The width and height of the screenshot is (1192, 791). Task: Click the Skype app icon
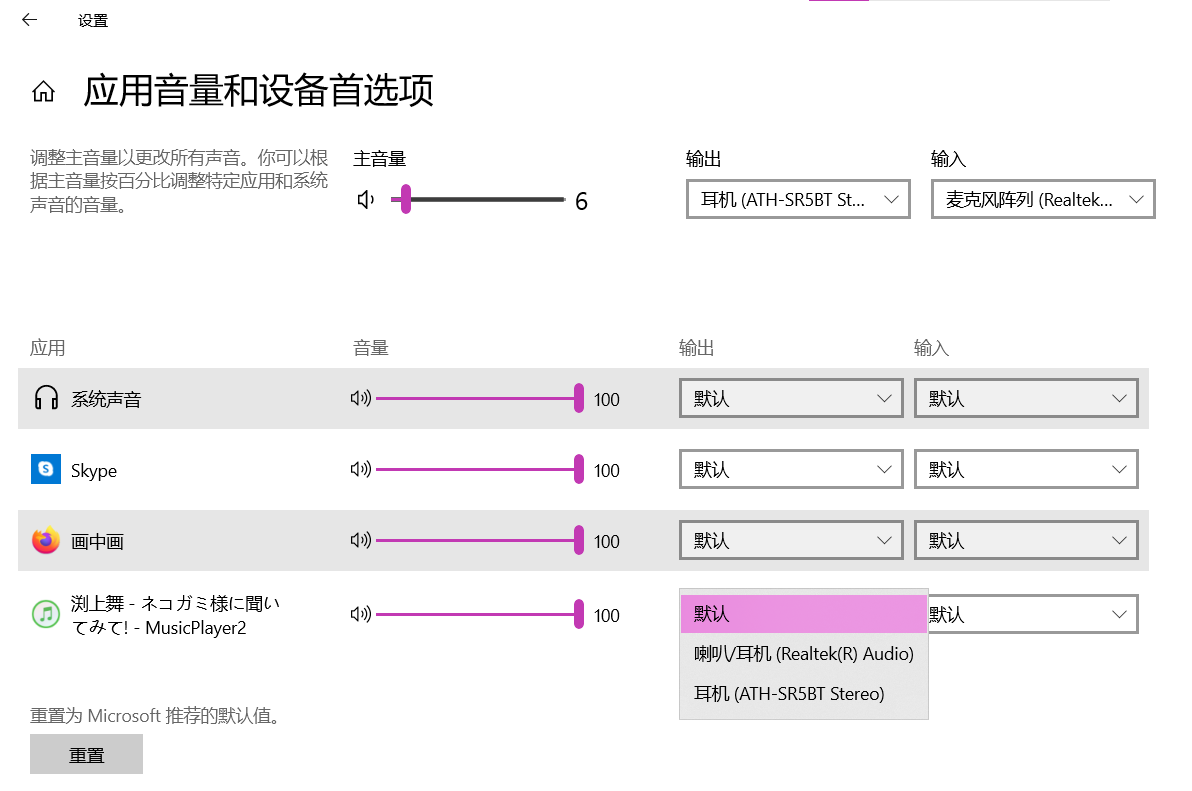tap(46, 470)
